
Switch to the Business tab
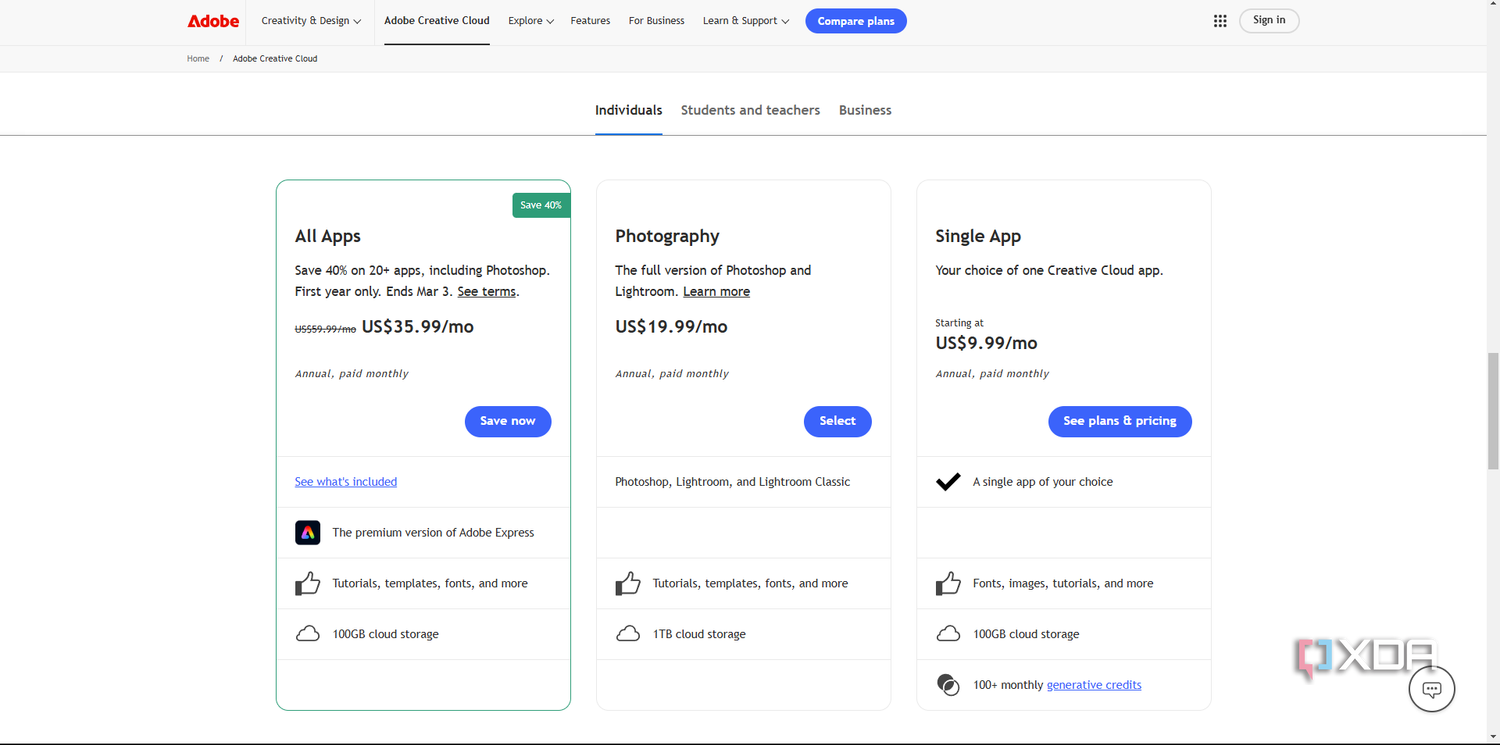tap(865, 110)
